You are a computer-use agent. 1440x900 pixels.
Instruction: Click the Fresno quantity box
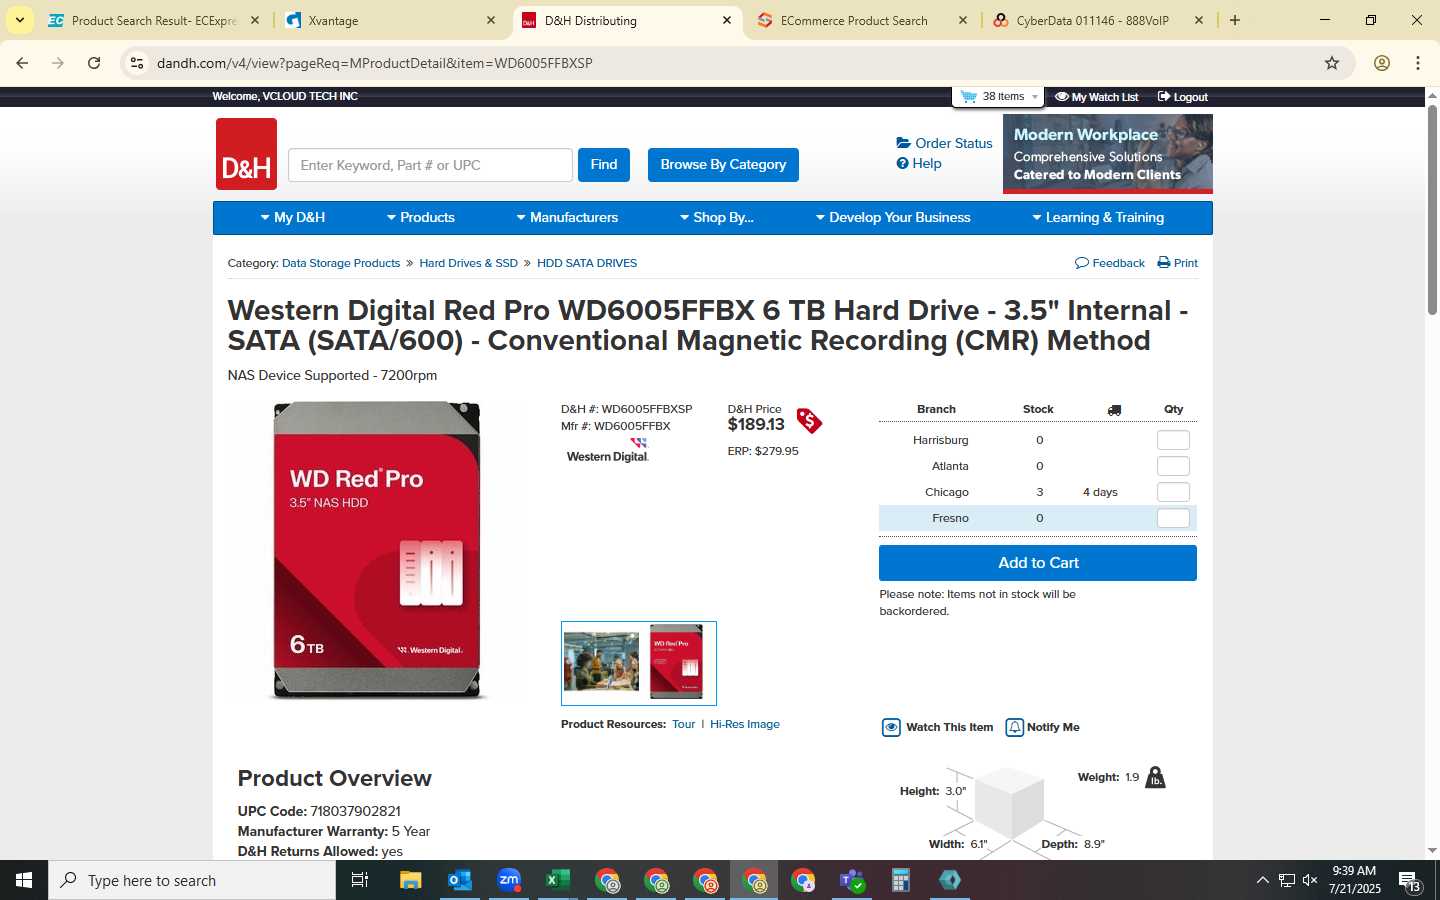coord(1173,518)
